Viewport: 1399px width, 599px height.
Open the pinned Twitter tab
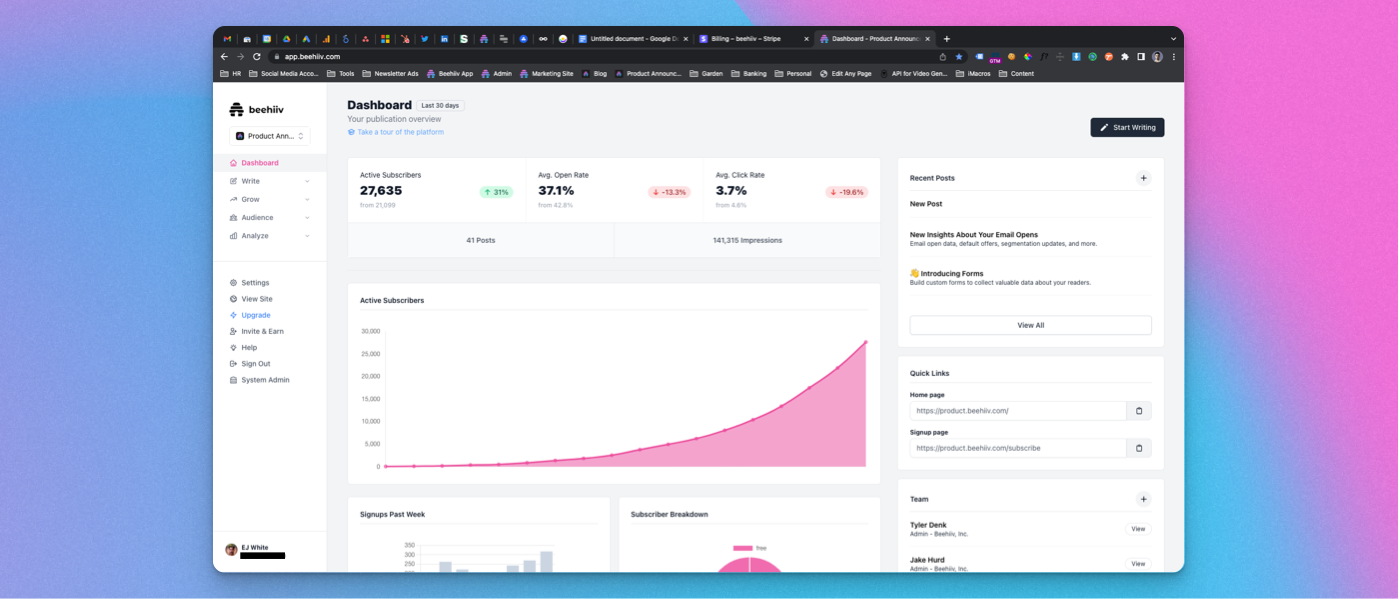(x=424, y=39)
